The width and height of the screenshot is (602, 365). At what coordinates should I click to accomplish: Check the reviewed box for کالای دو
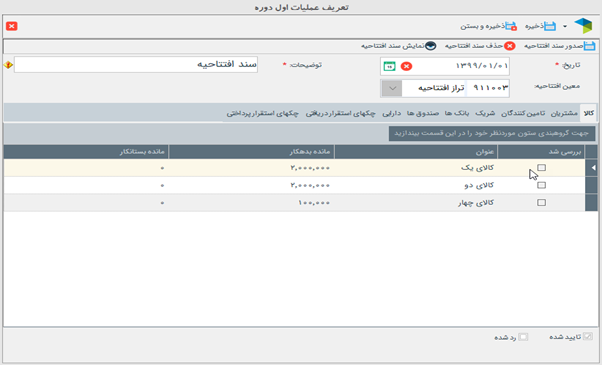(541, 185)
